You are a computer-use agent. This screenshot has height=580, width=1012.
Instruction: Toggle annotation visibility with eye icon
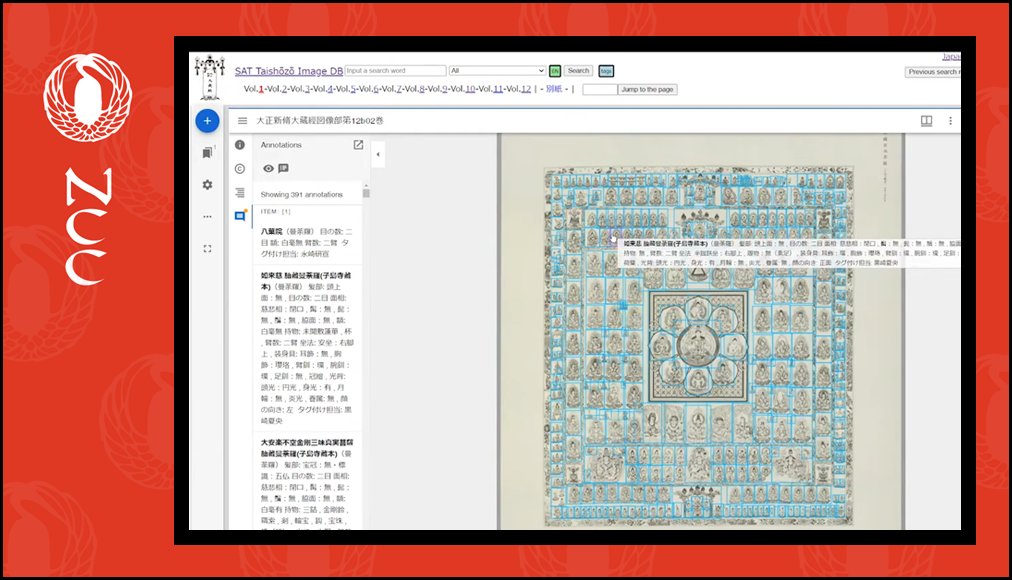tap(268, 168)
